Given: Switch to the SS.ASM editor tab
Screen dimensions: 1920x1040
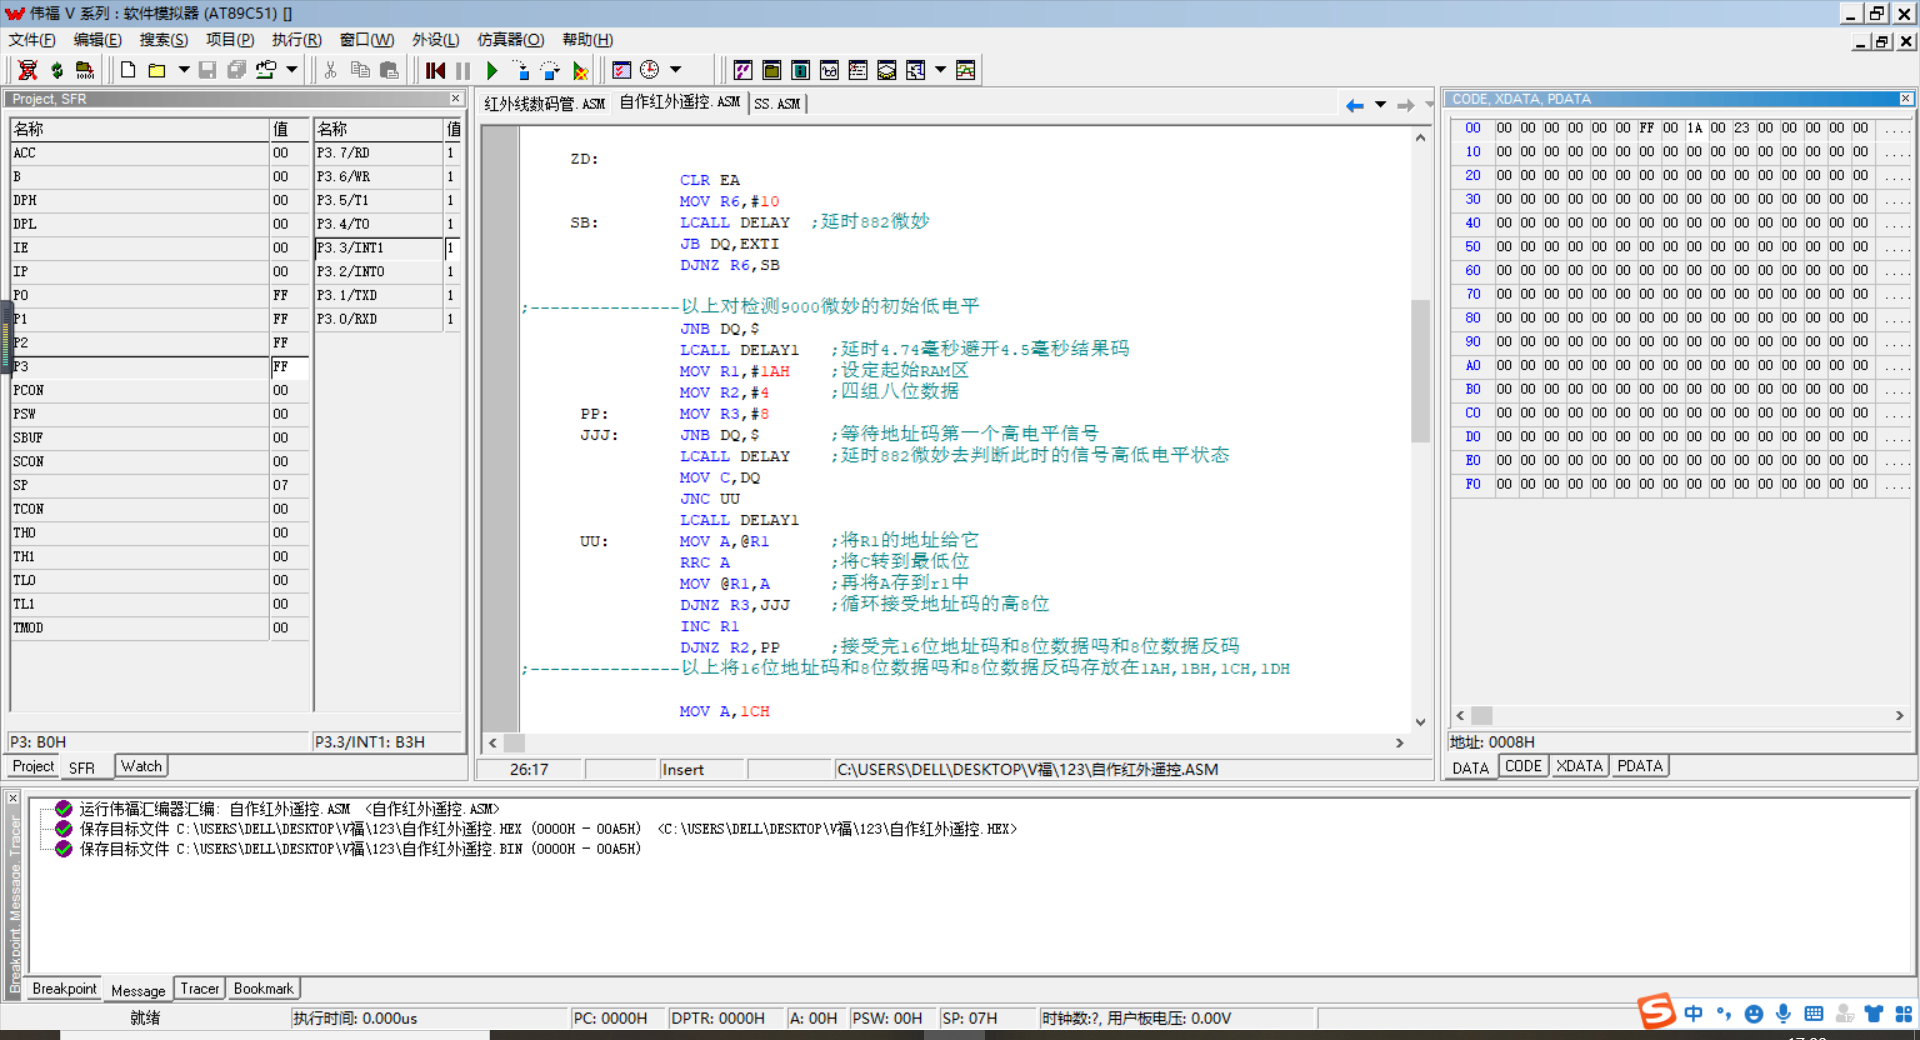Looking at the screenshot, I should (x=777, y=104).
